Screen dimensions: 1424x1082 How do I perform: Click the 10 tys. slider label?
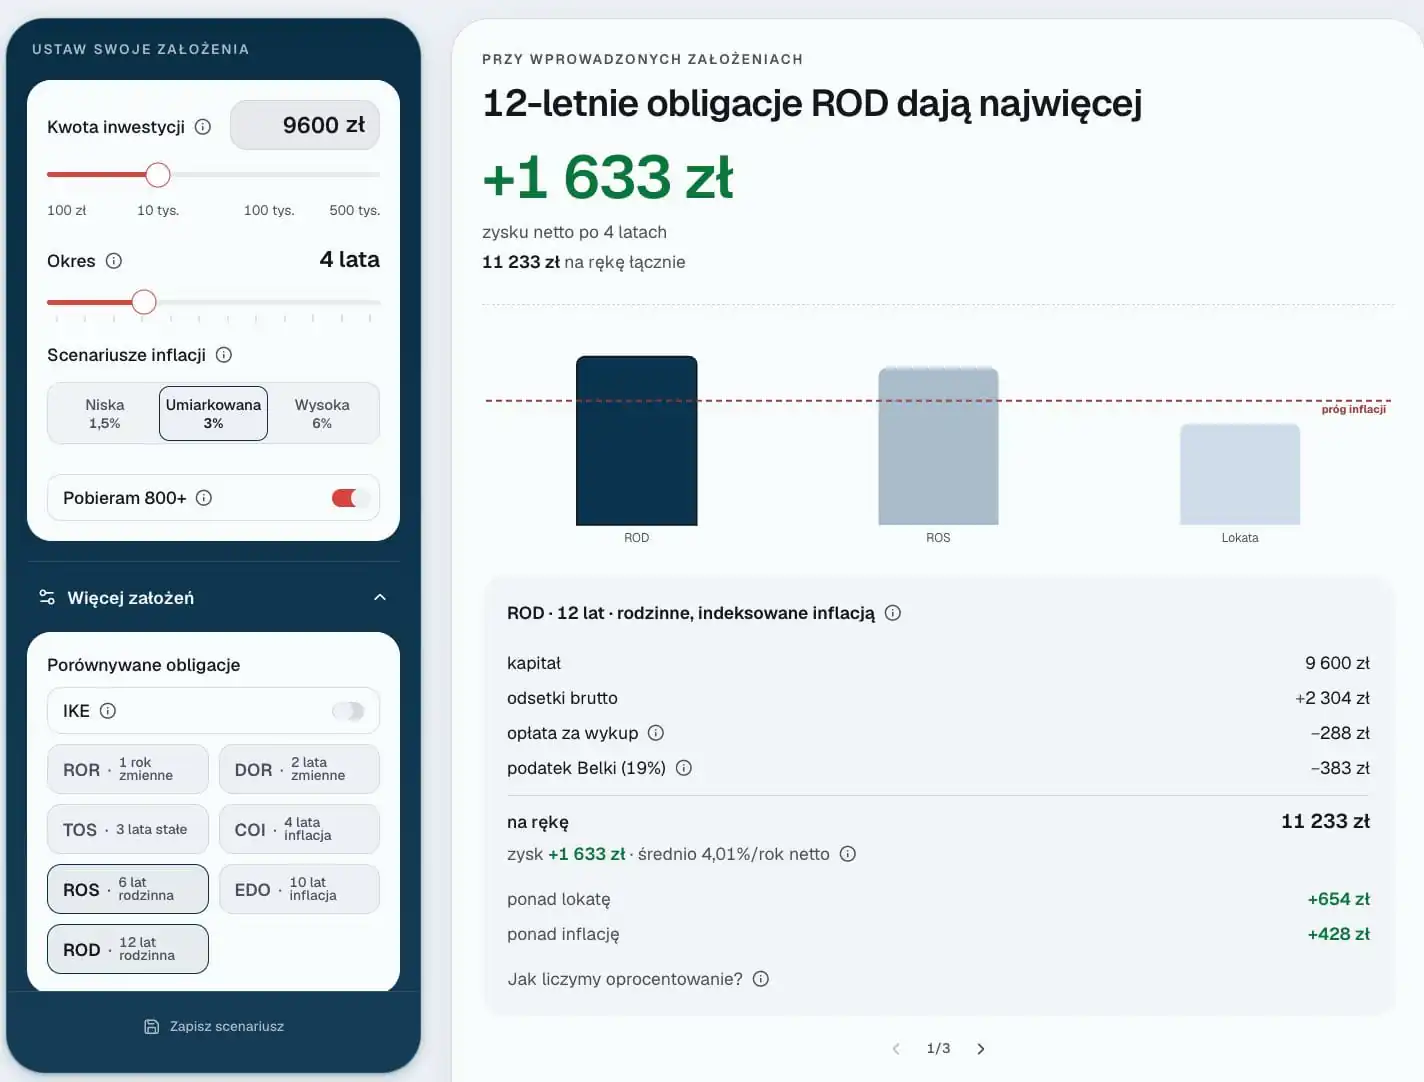point(158,210)
